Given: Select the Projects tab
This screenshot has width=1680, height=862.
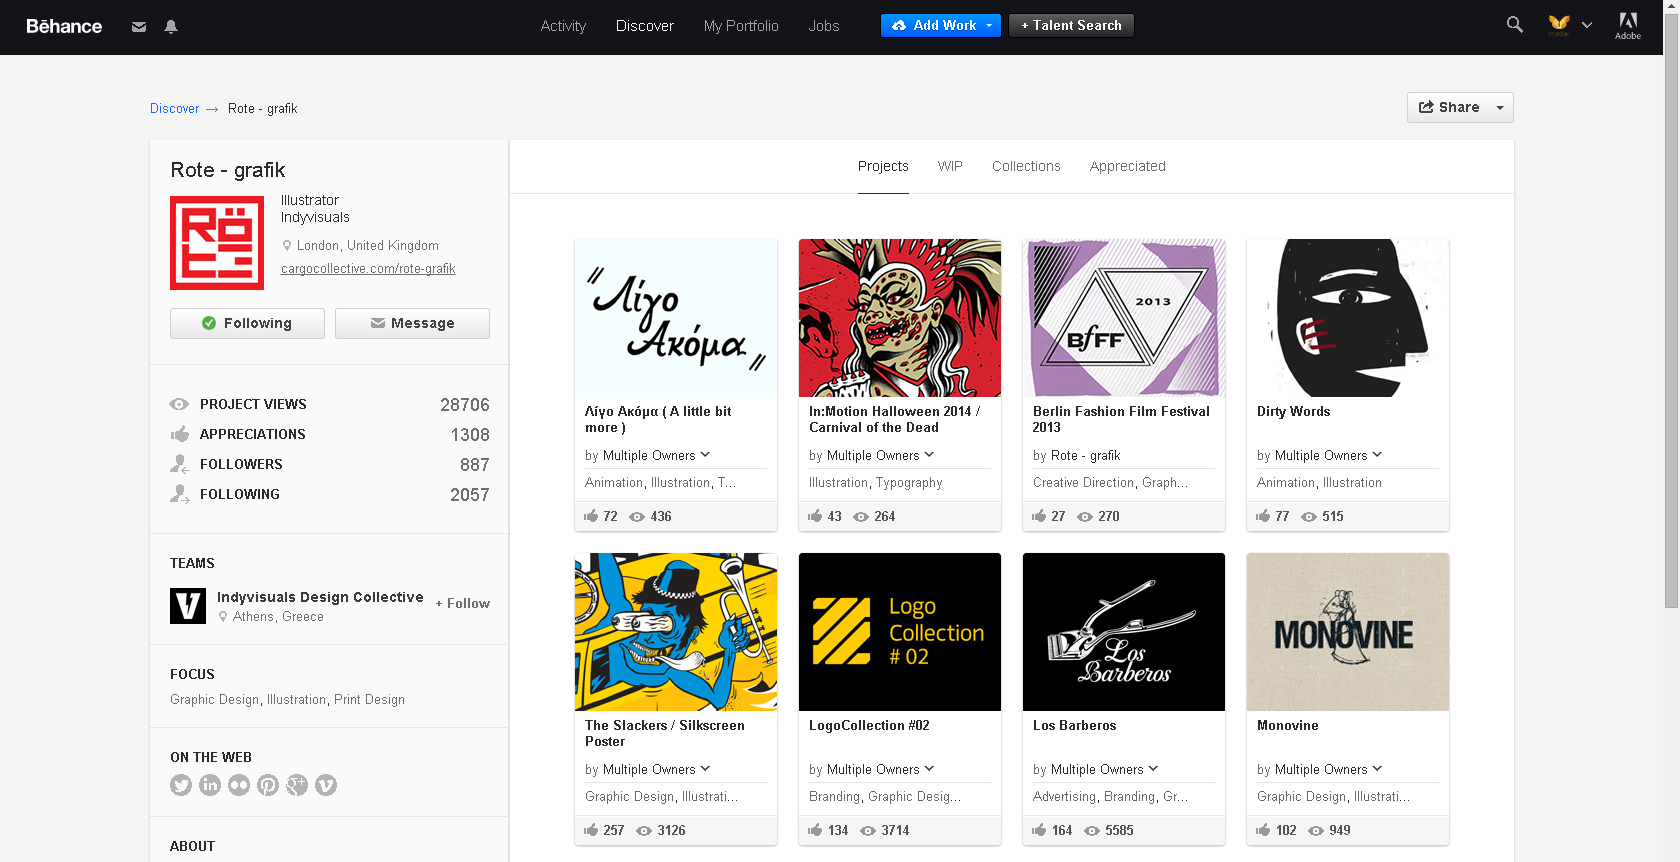Looking at the screenshot, I should click(x=883, y=166).
